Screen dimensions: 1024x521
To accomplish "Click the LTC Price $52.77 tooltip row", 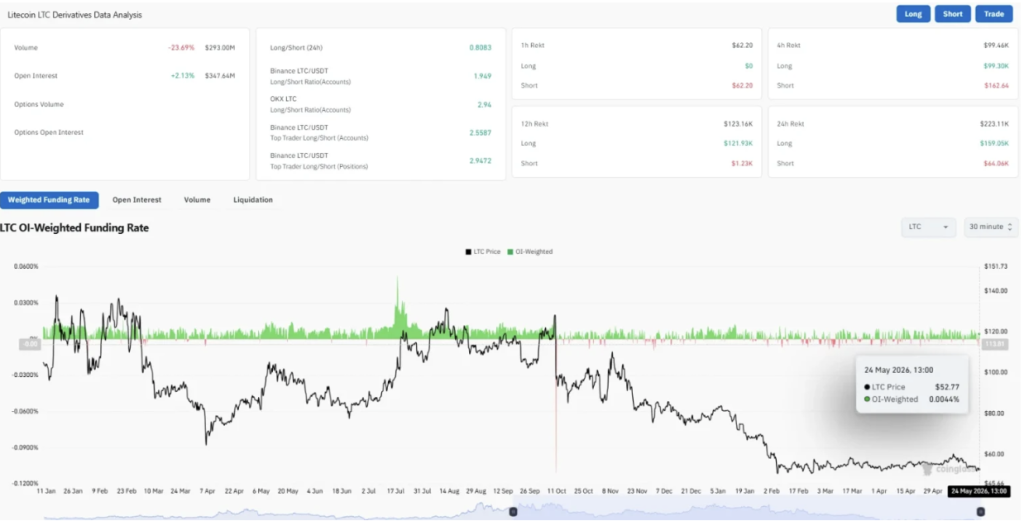I will pos(912,387).
